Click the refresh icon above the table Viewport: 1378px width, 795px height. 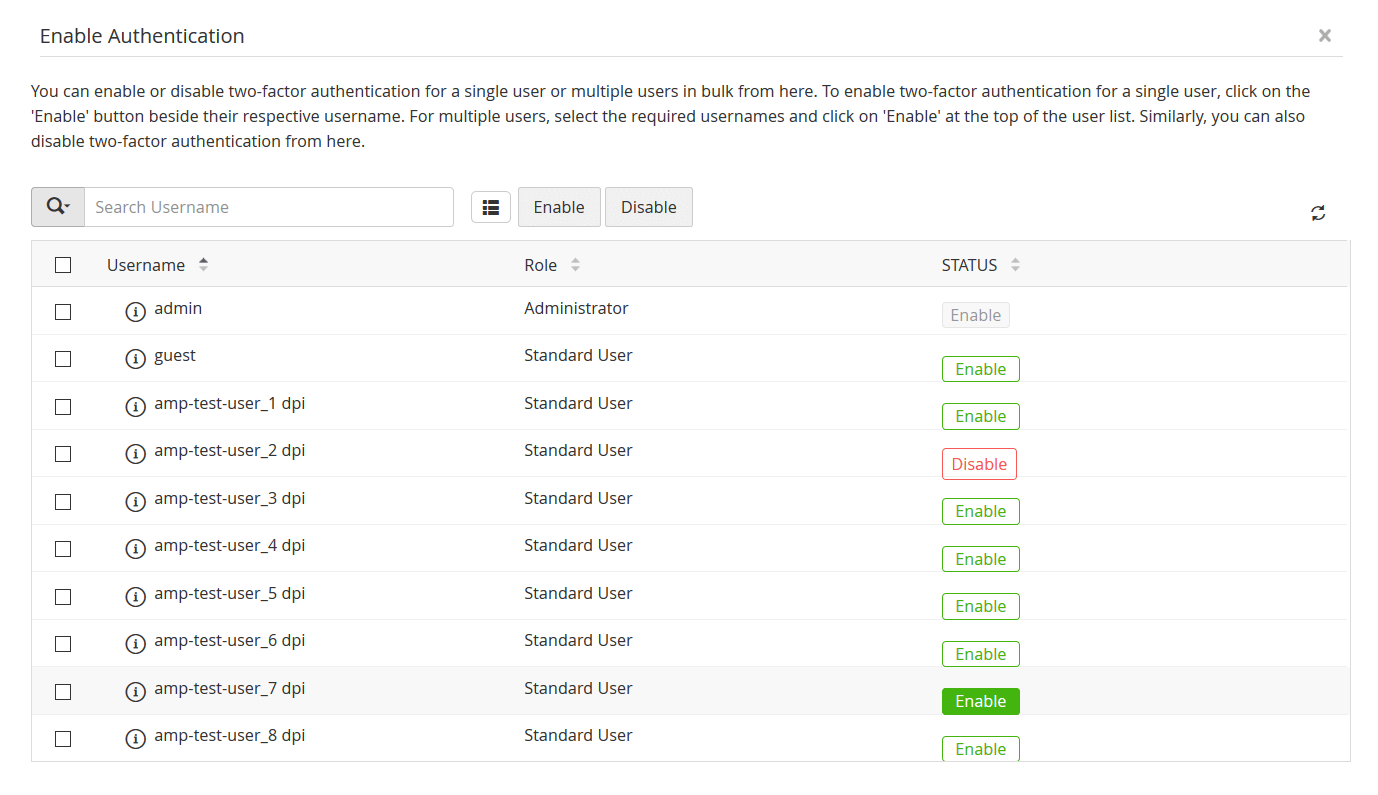tap(1318, 212)
